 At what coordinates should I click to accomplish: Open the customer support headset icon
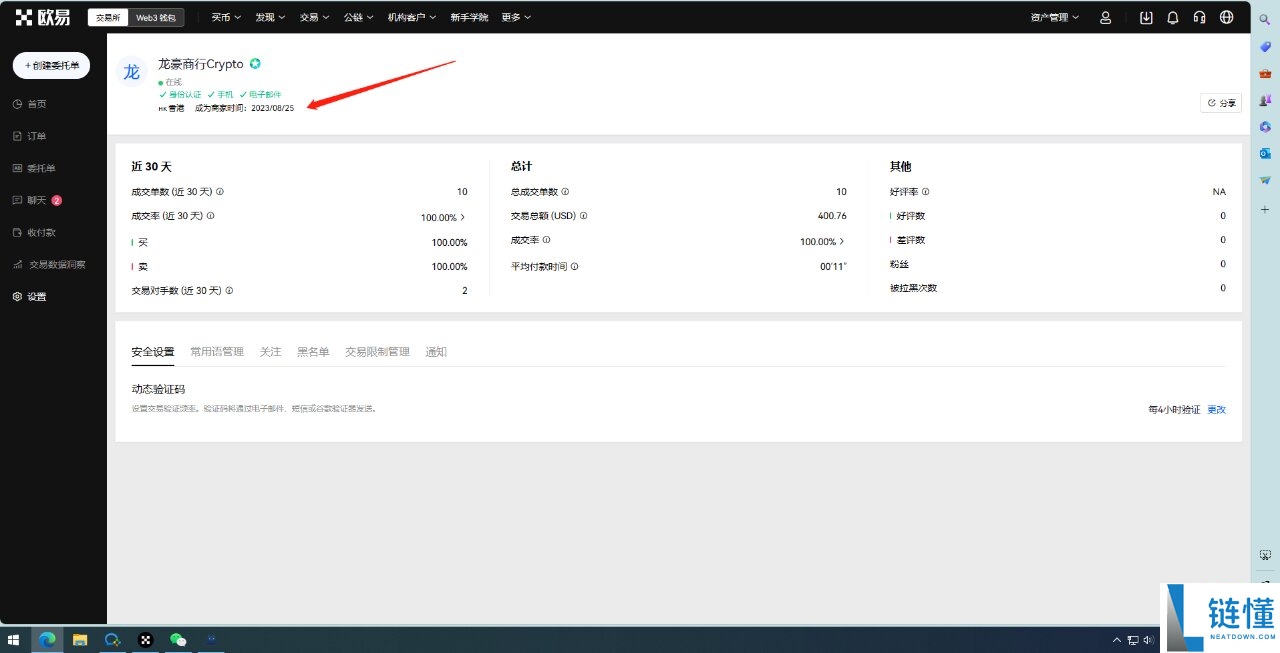coord(1200,17)
